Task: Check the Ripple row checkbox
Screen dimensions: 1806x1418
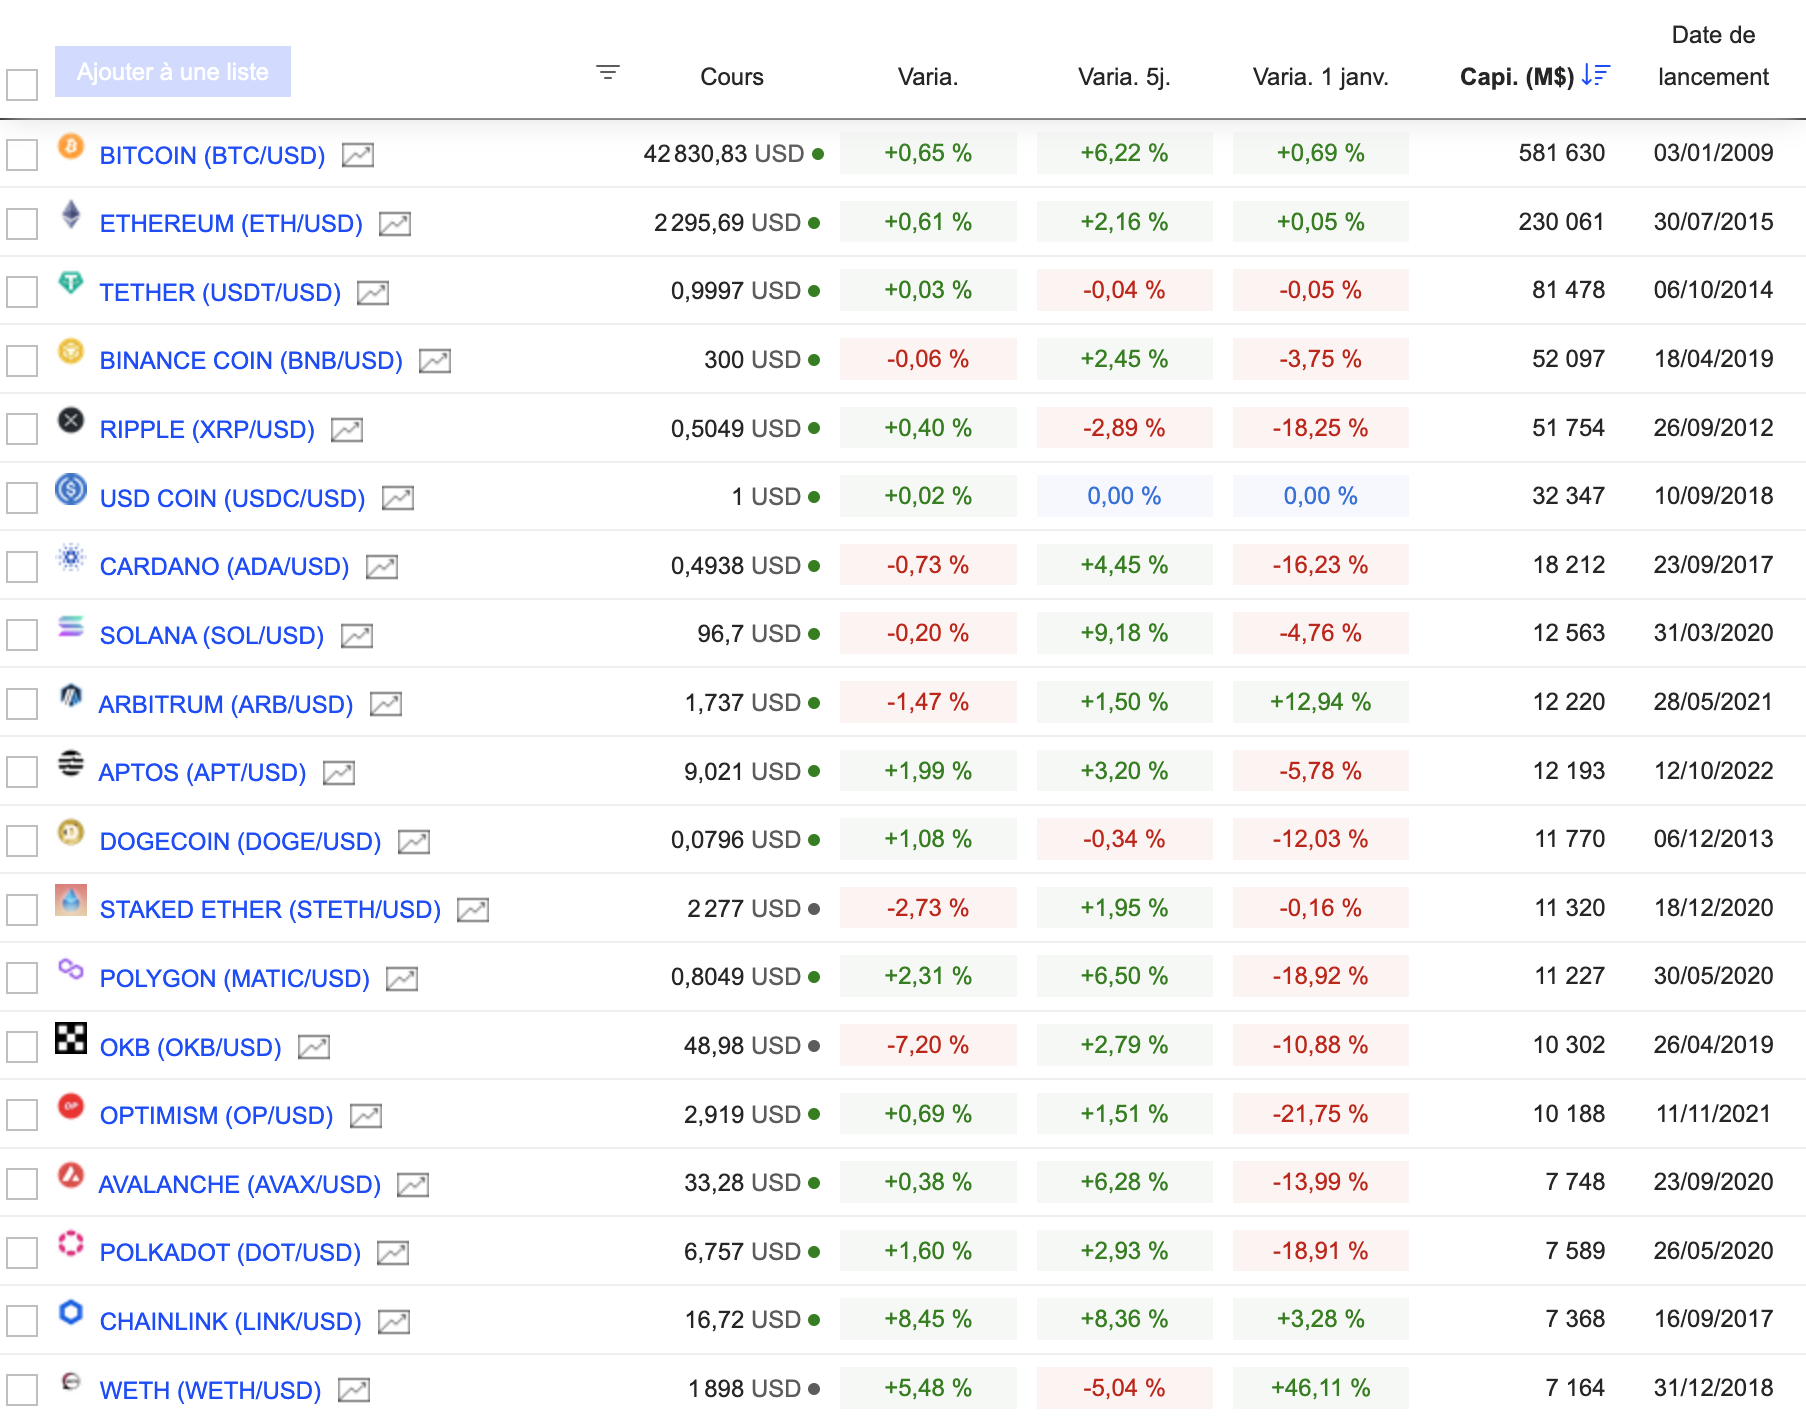Action: point(22,429)
